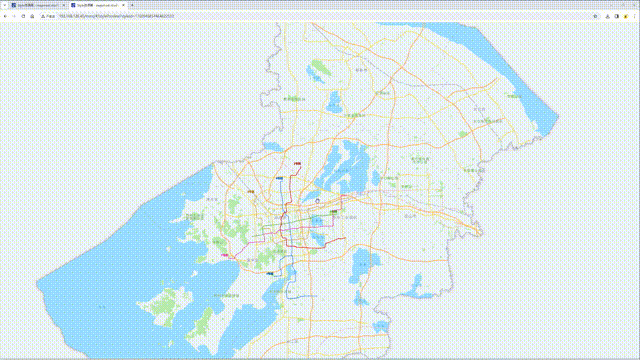Click the browser forward arrow
640x360 pixels.
pos(14,16)
